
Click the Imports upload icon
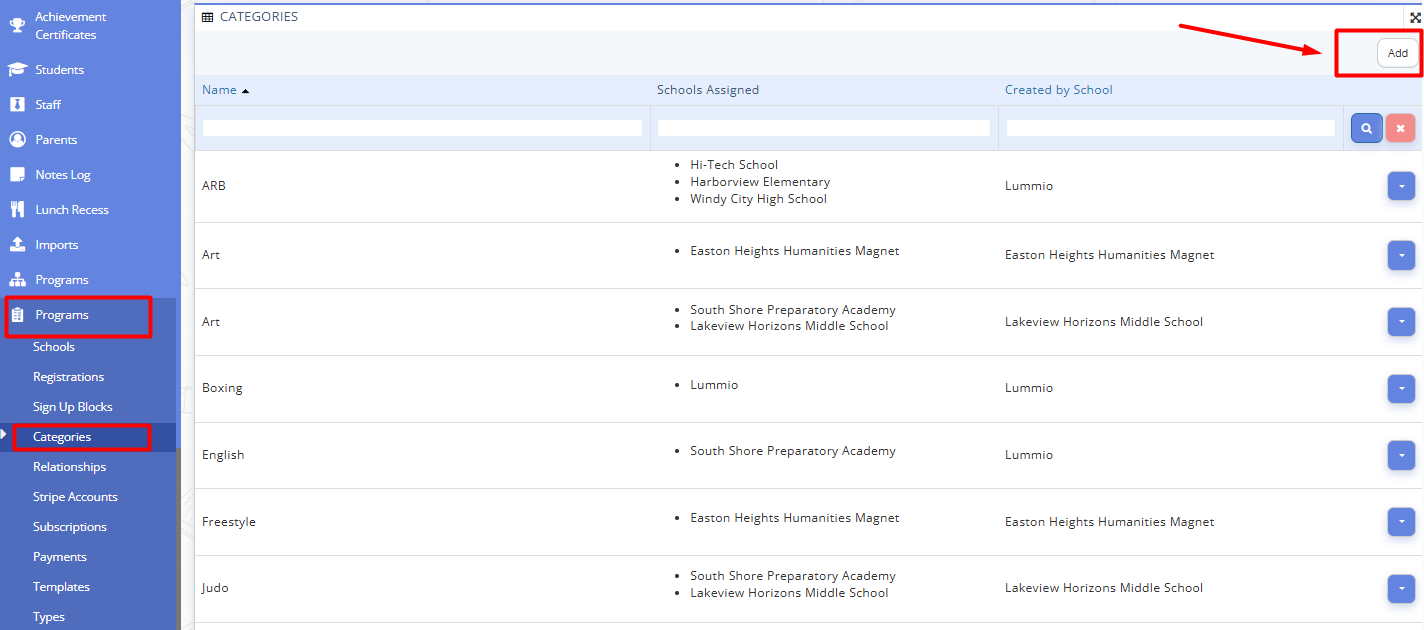click(17, 245)
